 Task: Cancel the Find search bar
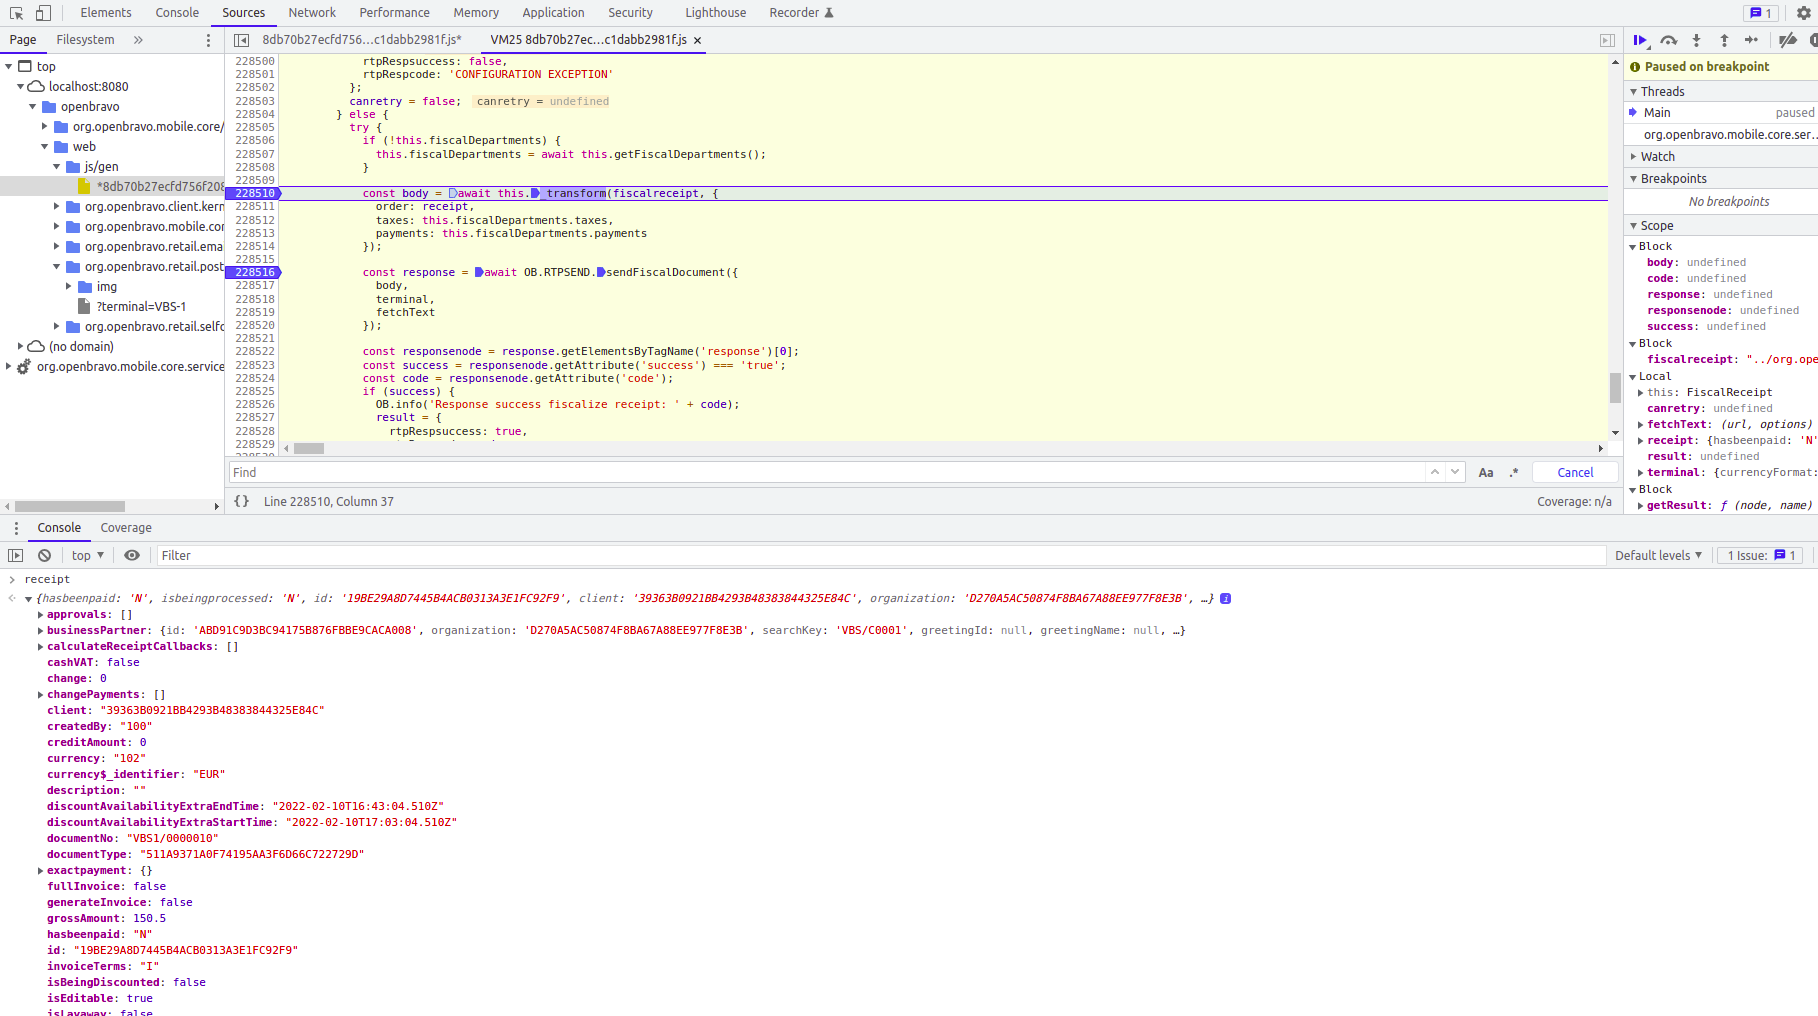coord(1575,473)
